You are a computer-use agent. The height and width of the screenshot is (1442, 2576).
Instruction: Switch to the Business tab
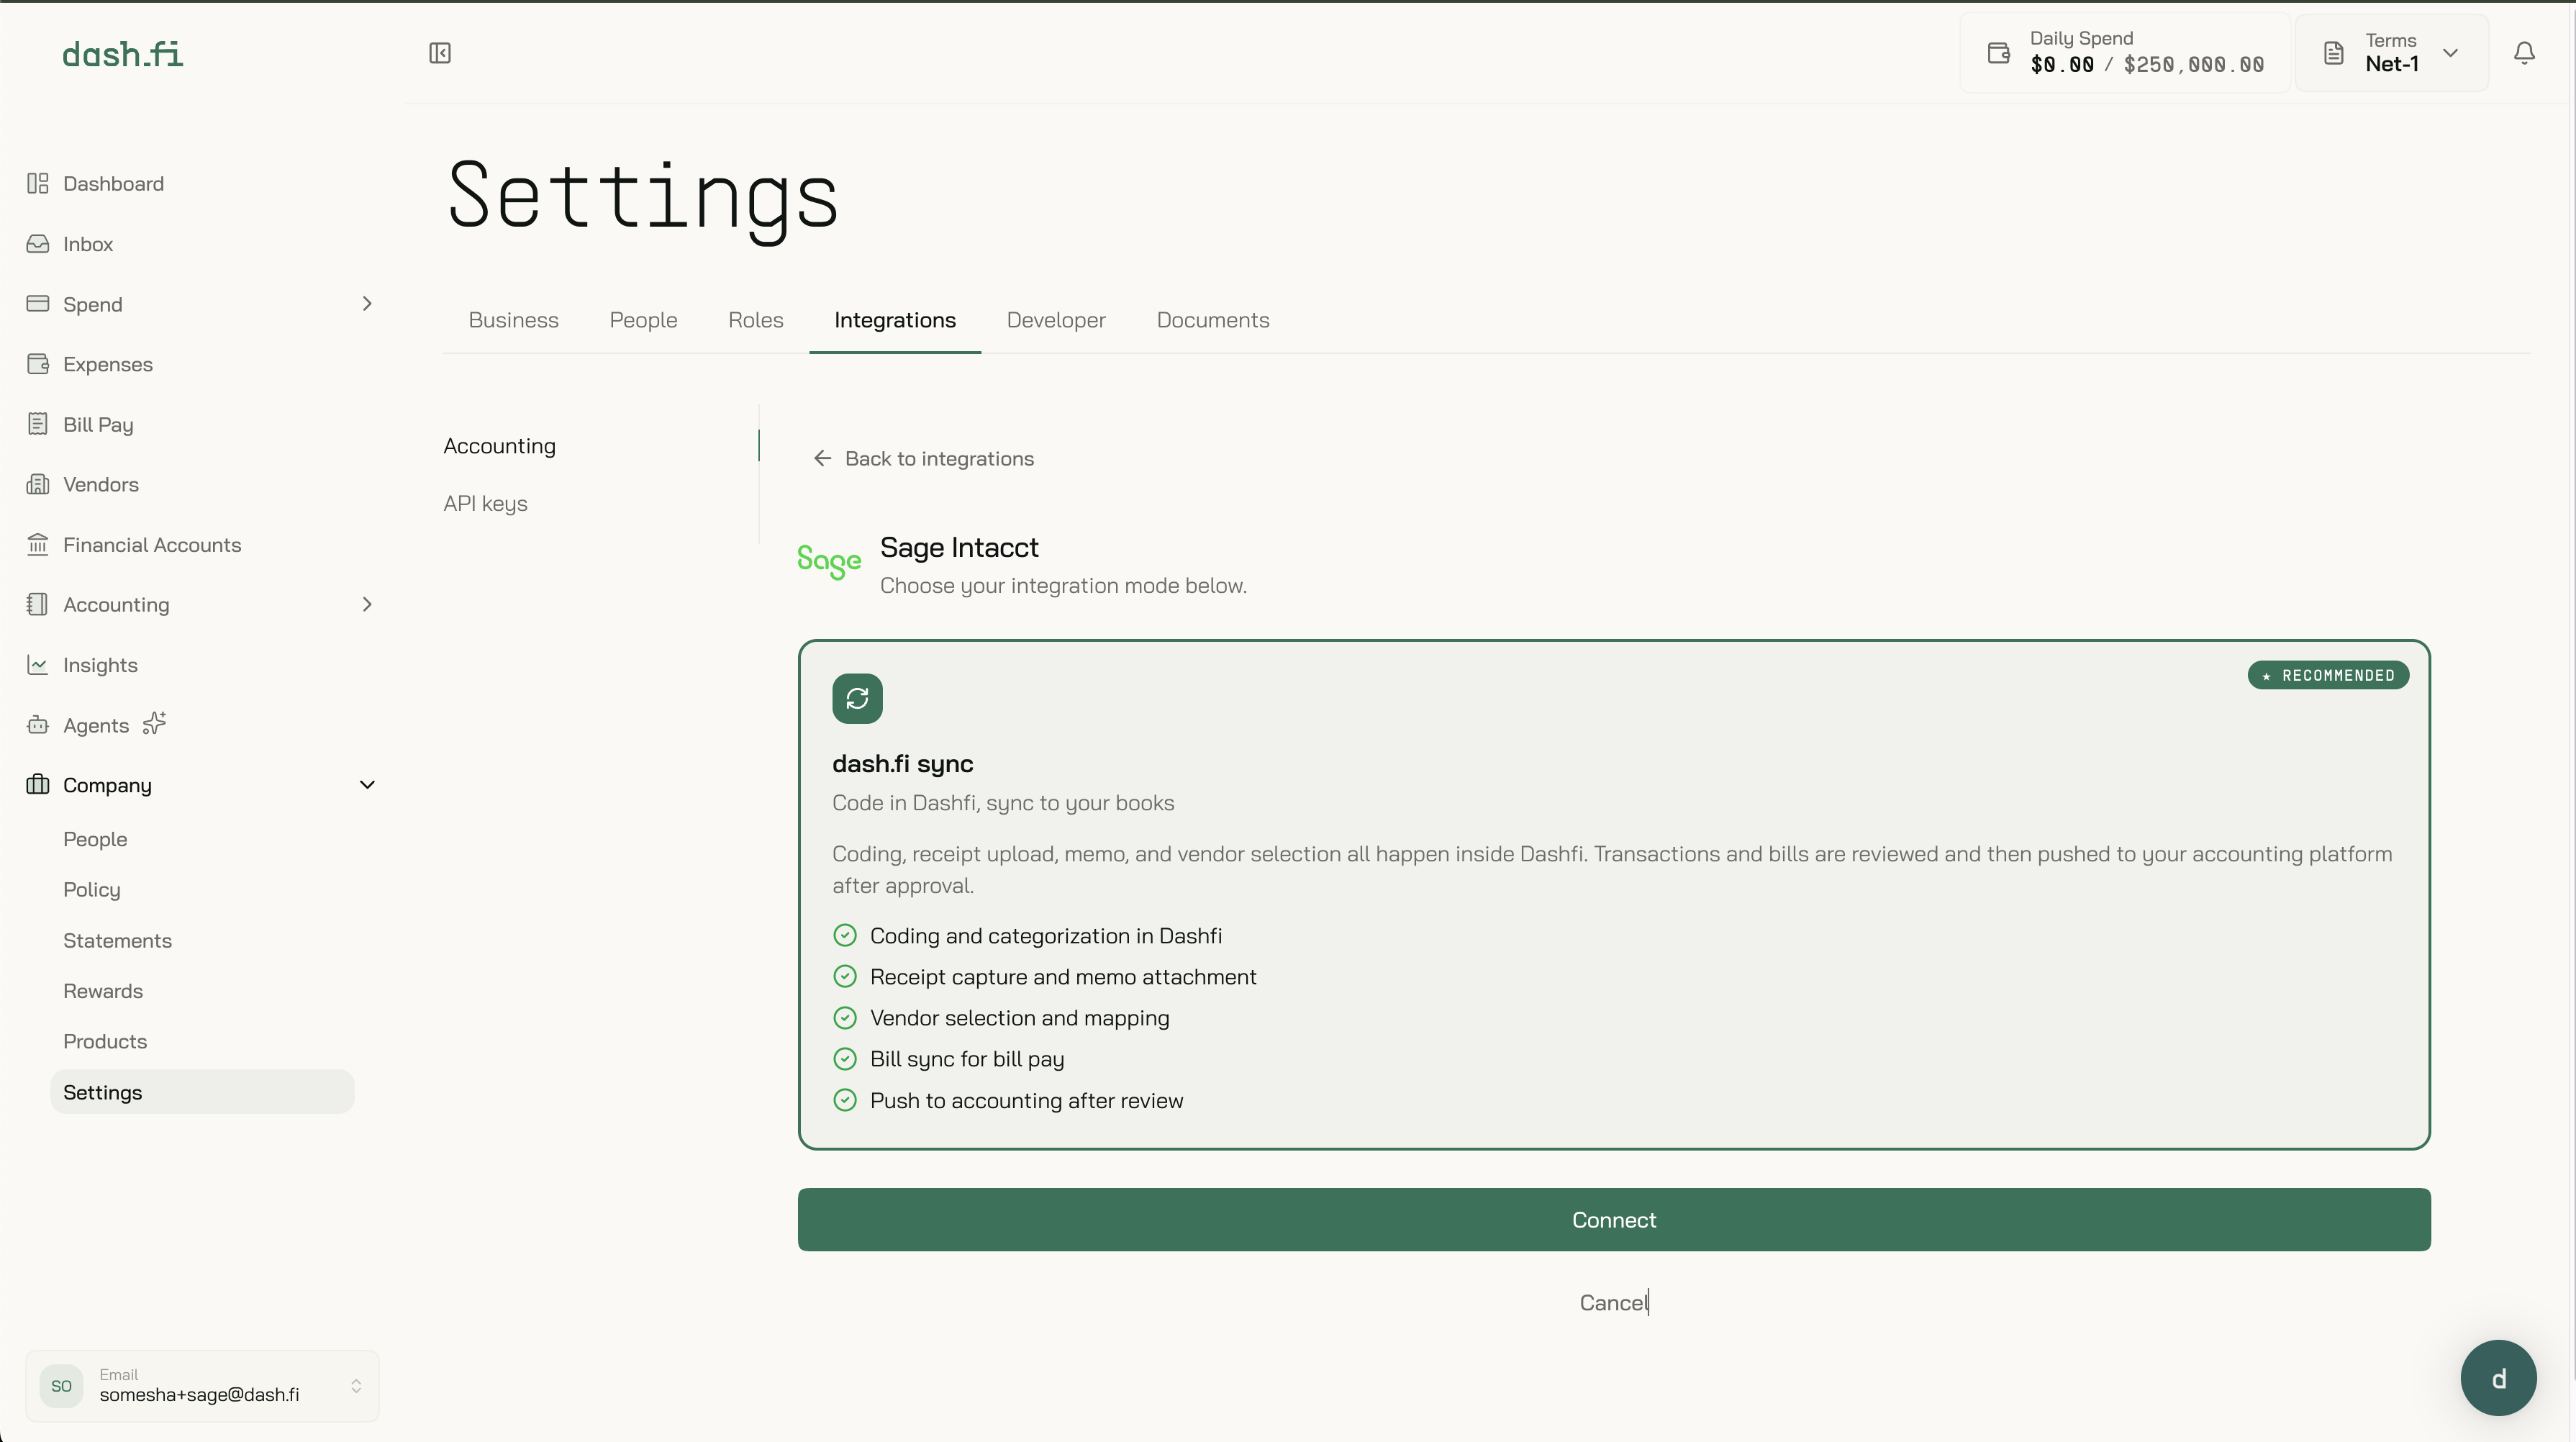click(x=514, y=320)
